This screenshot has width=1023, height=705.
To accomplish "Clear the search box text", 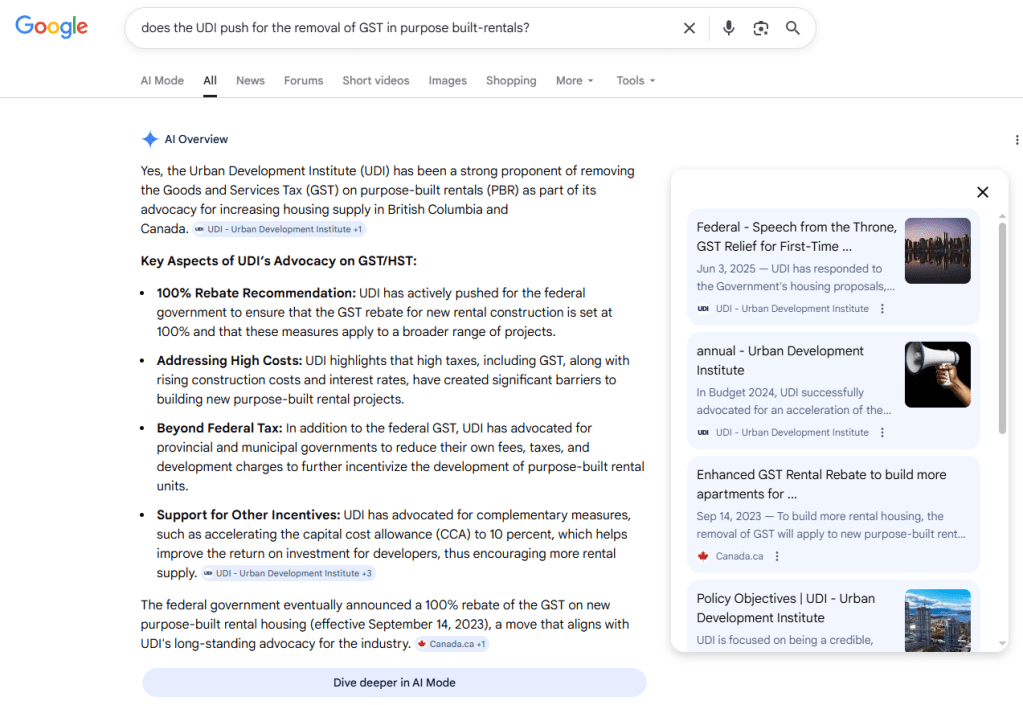I will pyautogui.click(x=689, y=28).
